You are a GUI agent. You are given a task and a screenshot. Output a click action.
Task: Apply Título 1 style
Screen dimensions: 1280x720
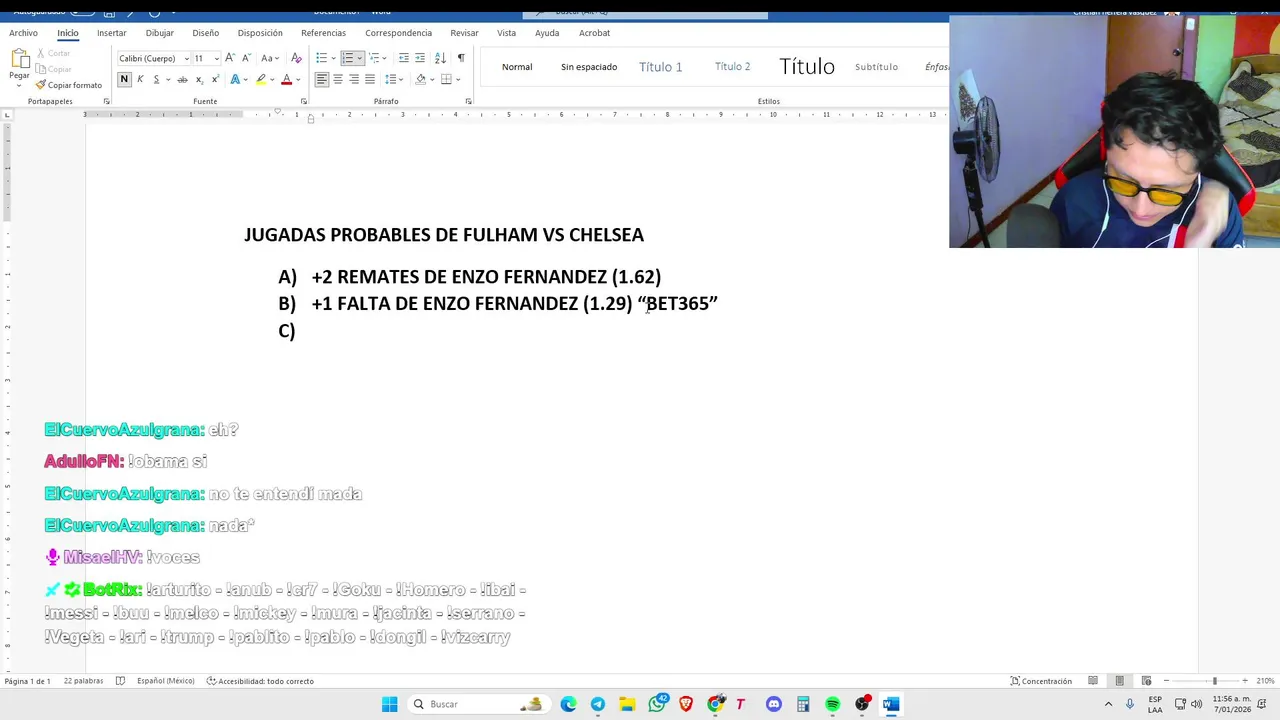pyautogui.click(x=660, y=67)
